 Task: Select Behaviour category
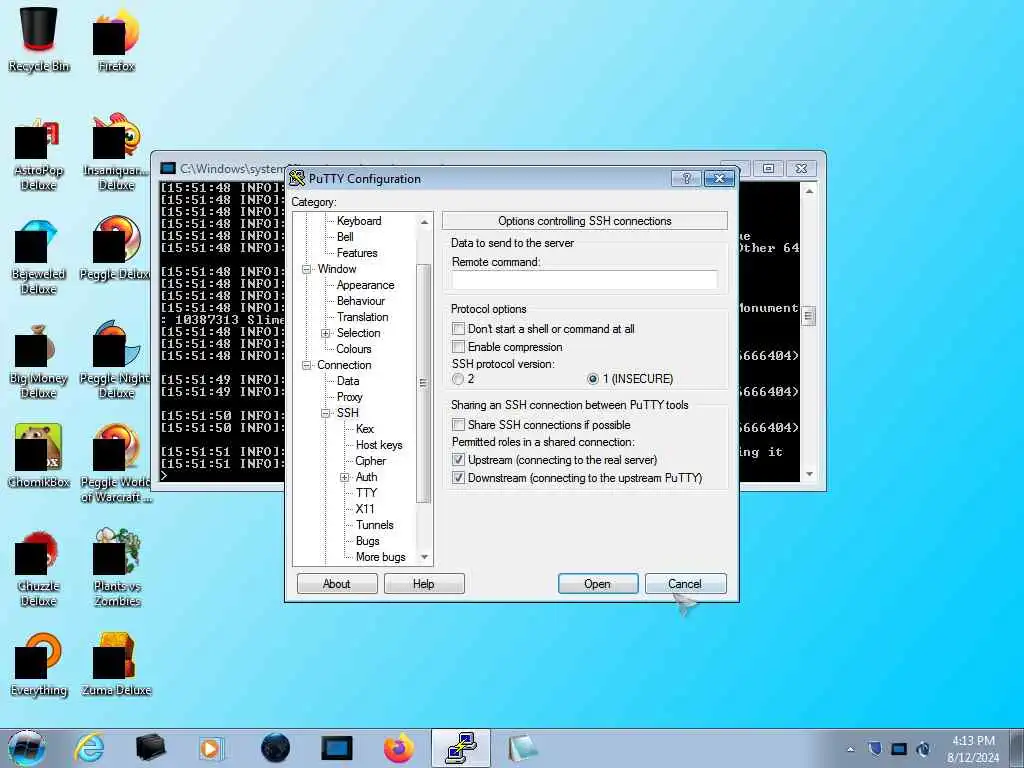click(x=360, y=301)
